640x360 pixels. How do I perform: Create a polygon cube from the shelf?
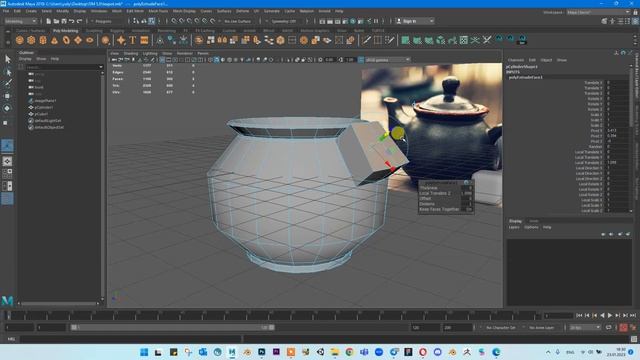31,40
